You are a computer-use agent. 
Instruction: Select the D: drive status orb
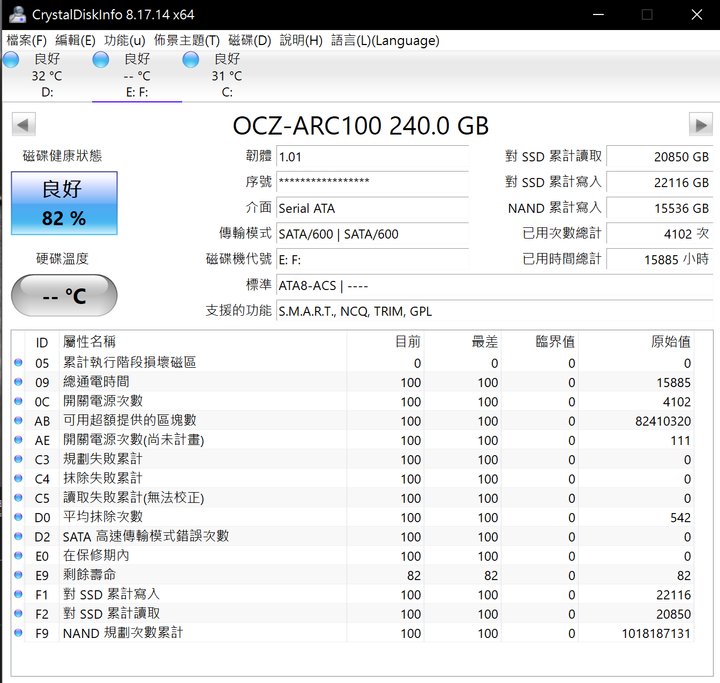pyautogui.click(x=11, y=60)
